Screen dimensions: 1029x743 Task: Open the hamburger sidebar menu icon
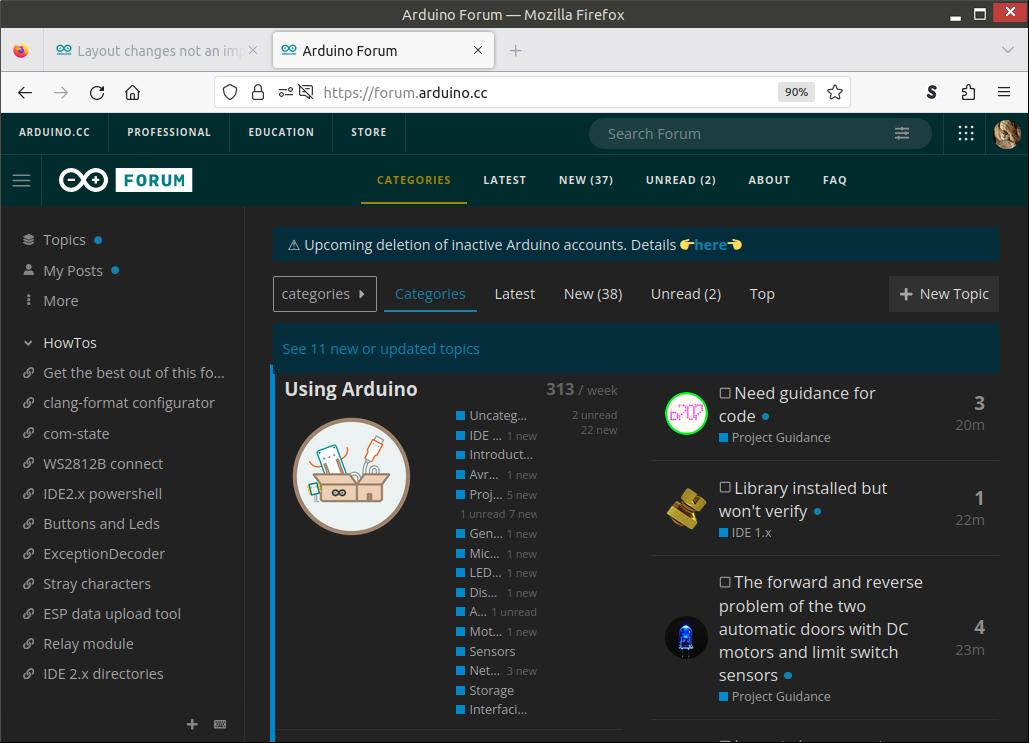[21, 180]
